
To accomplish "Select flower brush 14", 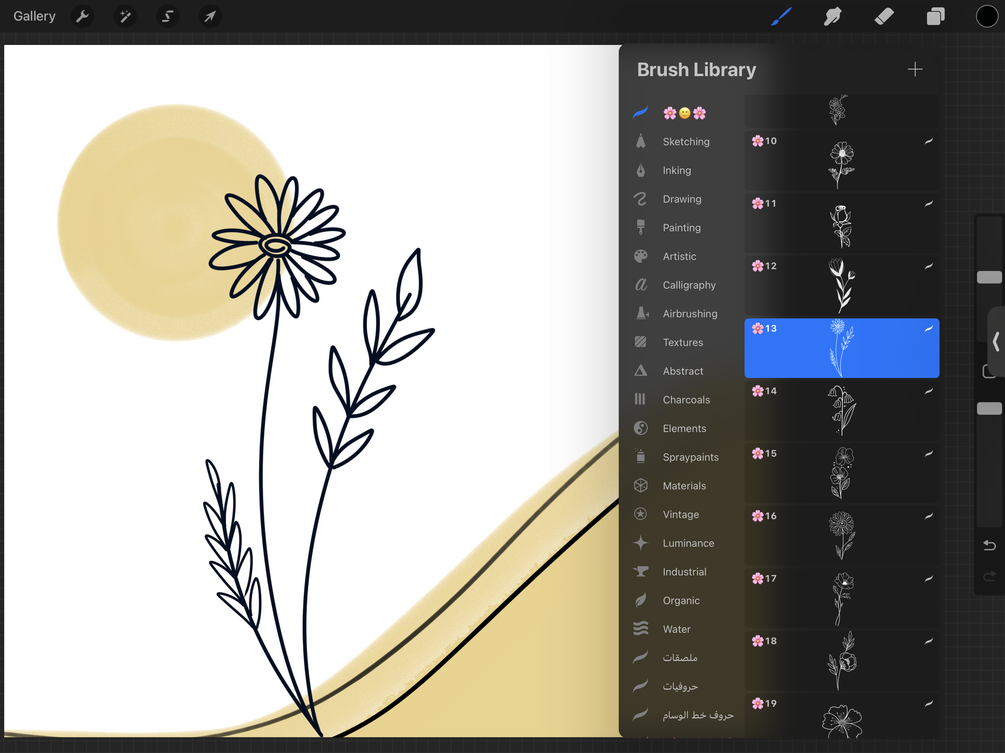I will coord(842,410).
